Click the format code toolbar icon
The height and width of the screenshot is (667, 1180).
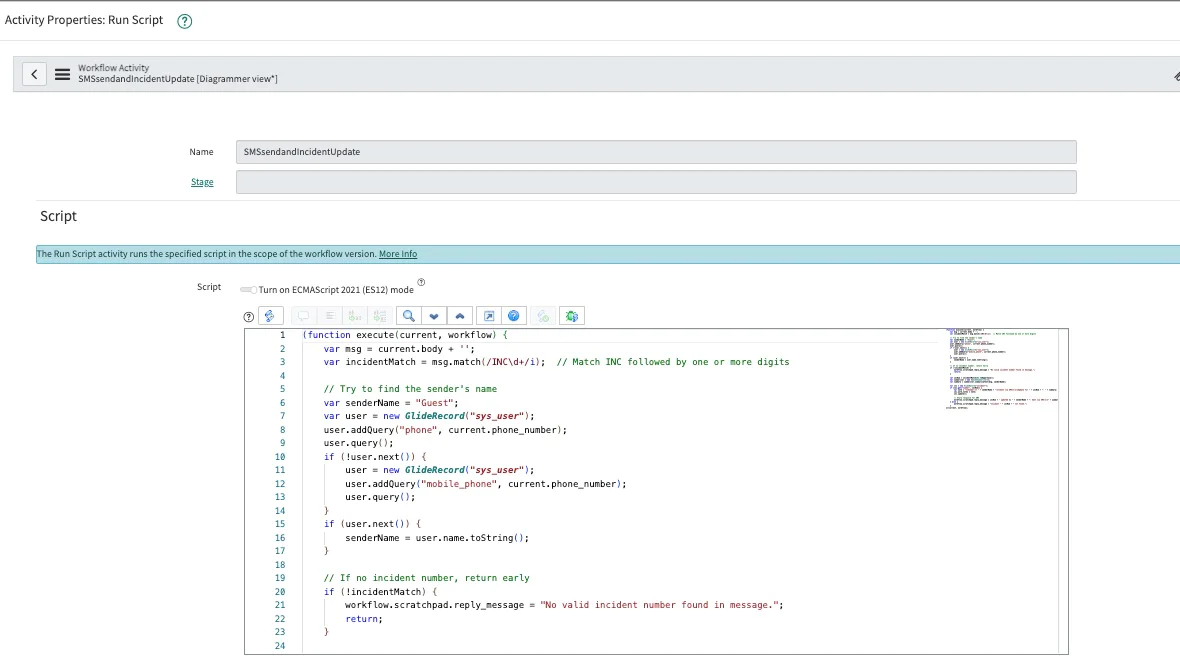point(329,316)
